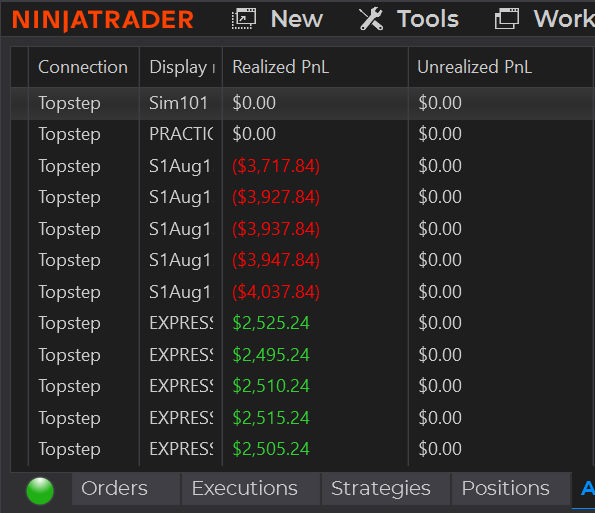Sort by the Display name column header
The width and height of the screenshot is (595, 513).
181,67
